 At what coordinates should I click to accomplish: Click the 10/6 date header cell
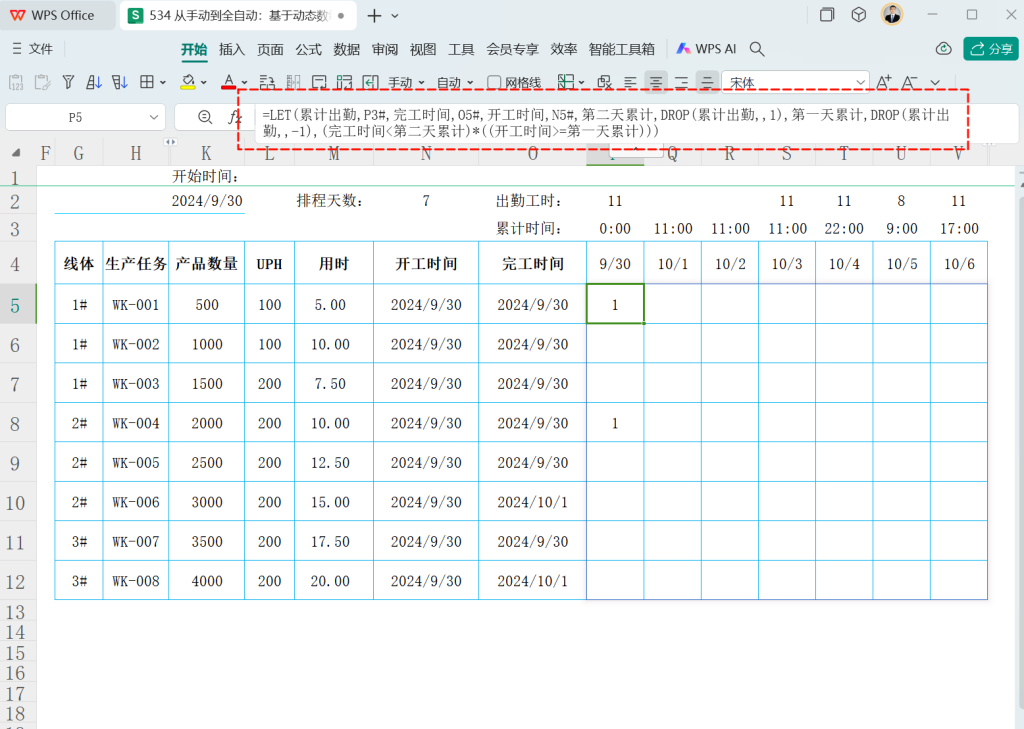959,264
